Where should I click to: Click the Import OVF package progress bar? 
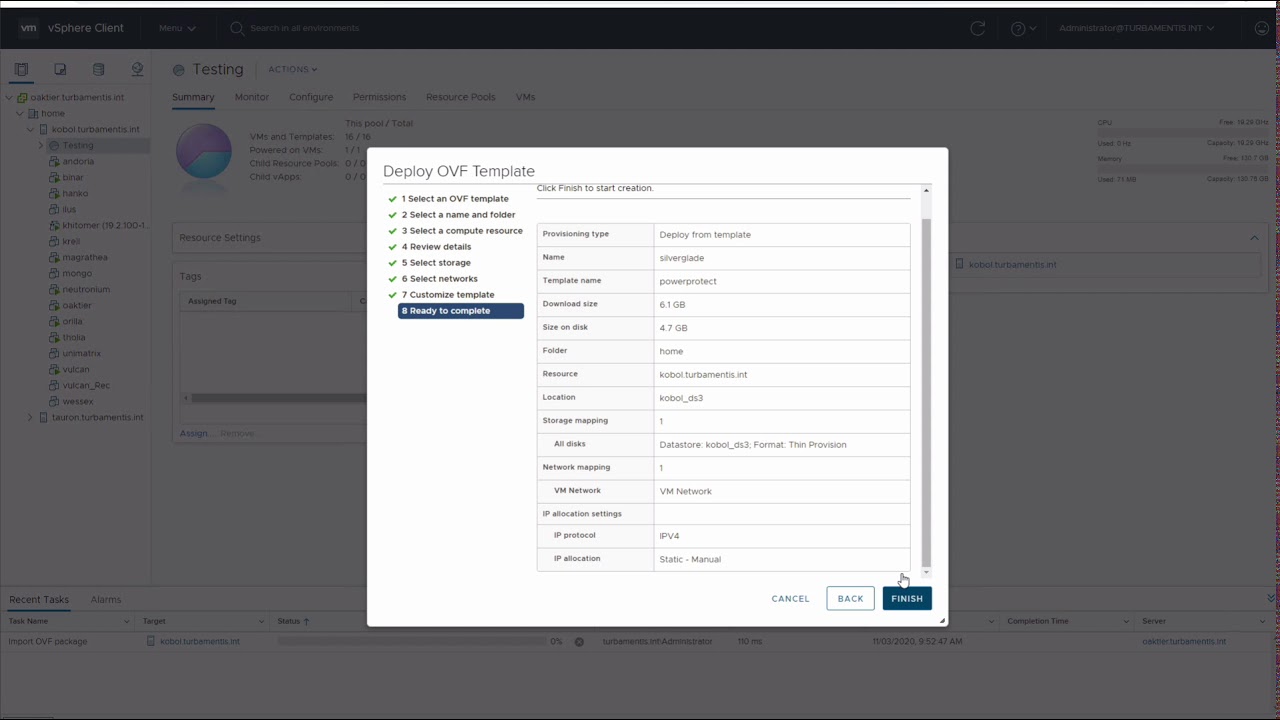coord(412,641)
